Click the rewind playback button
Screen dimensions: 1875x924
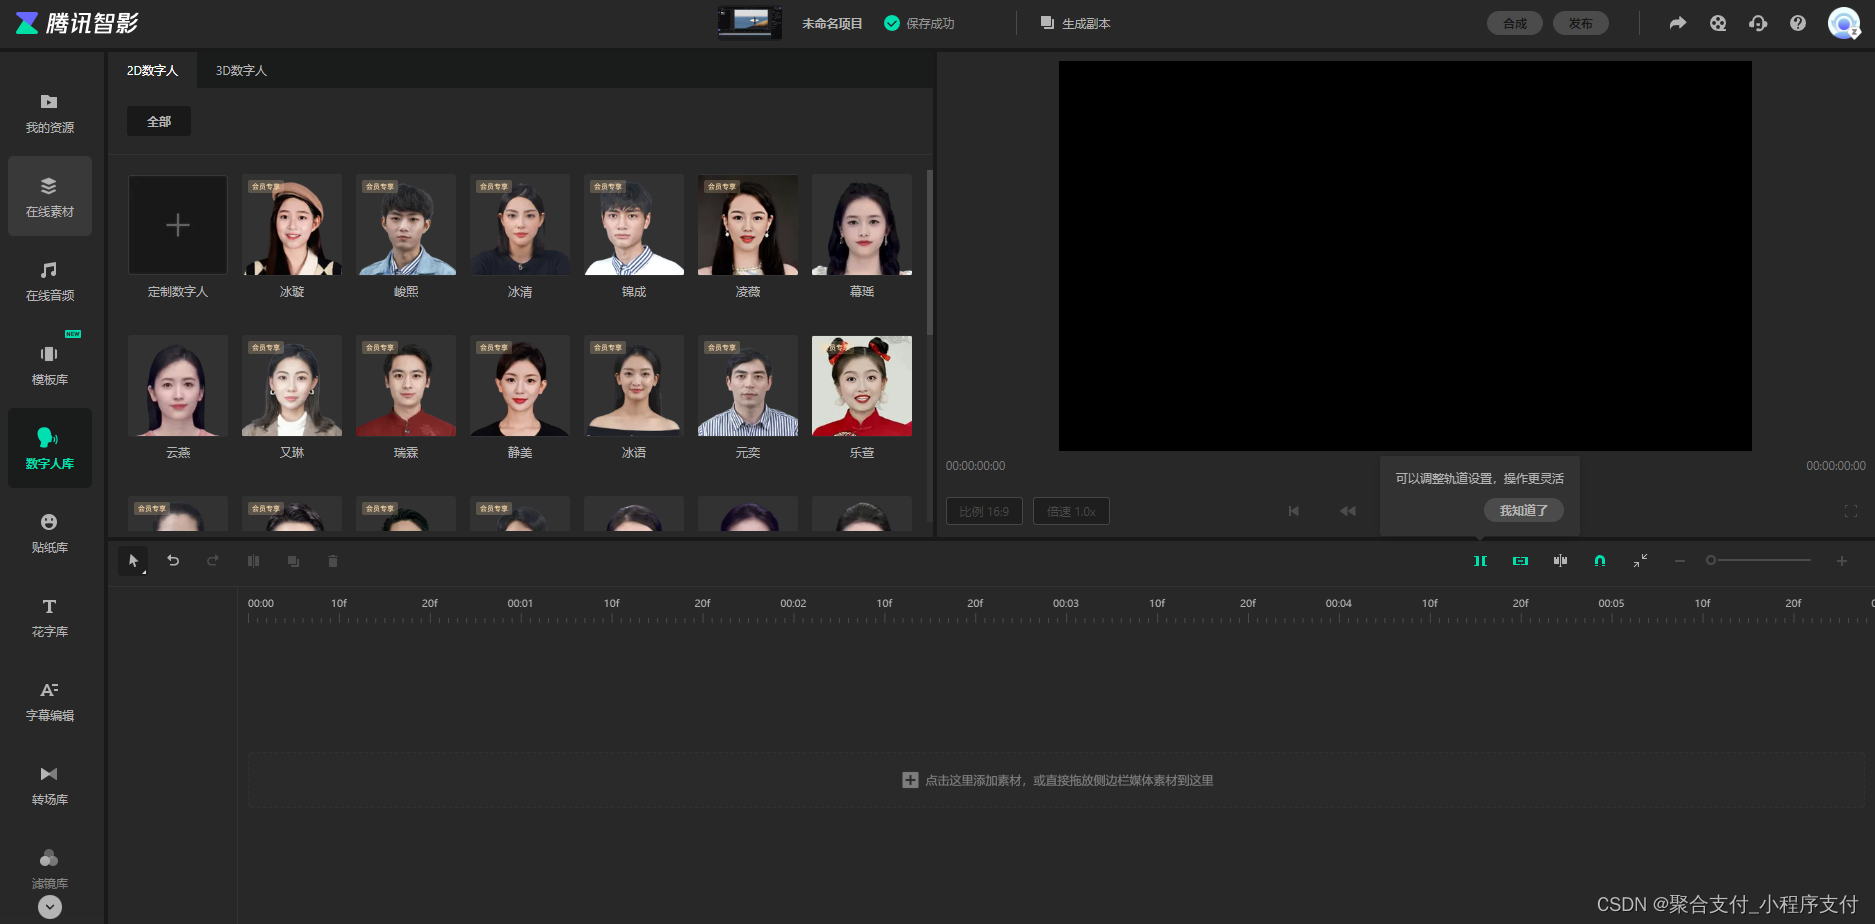[1348, 511]
